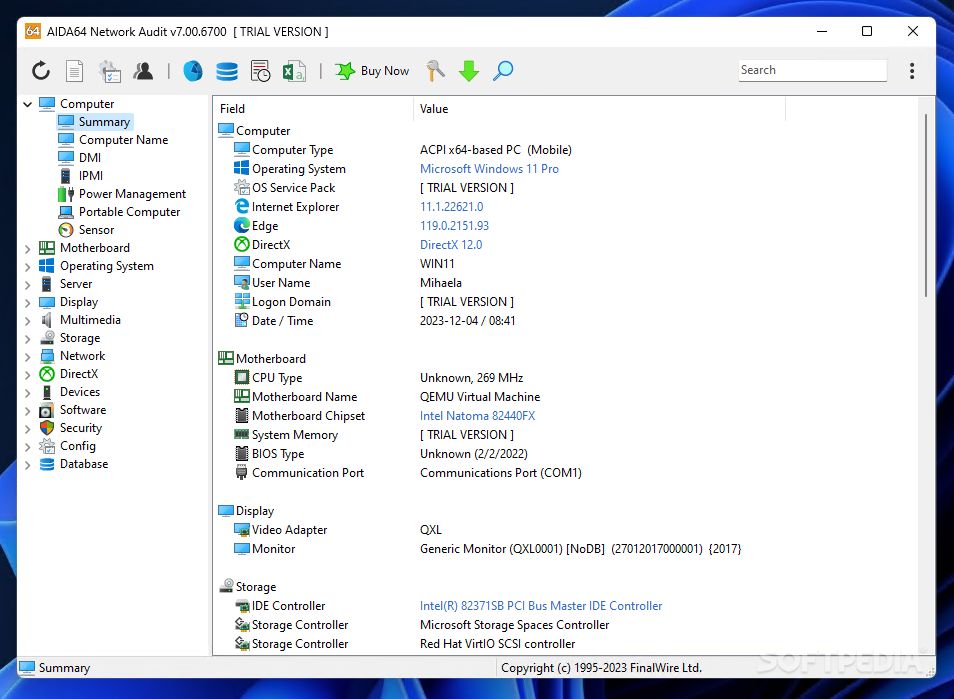The width and height of the screenshot is (954, 699).
Task: Click the keys icon in toolbar
Action: pyautogui.click(x=435, y=71)
